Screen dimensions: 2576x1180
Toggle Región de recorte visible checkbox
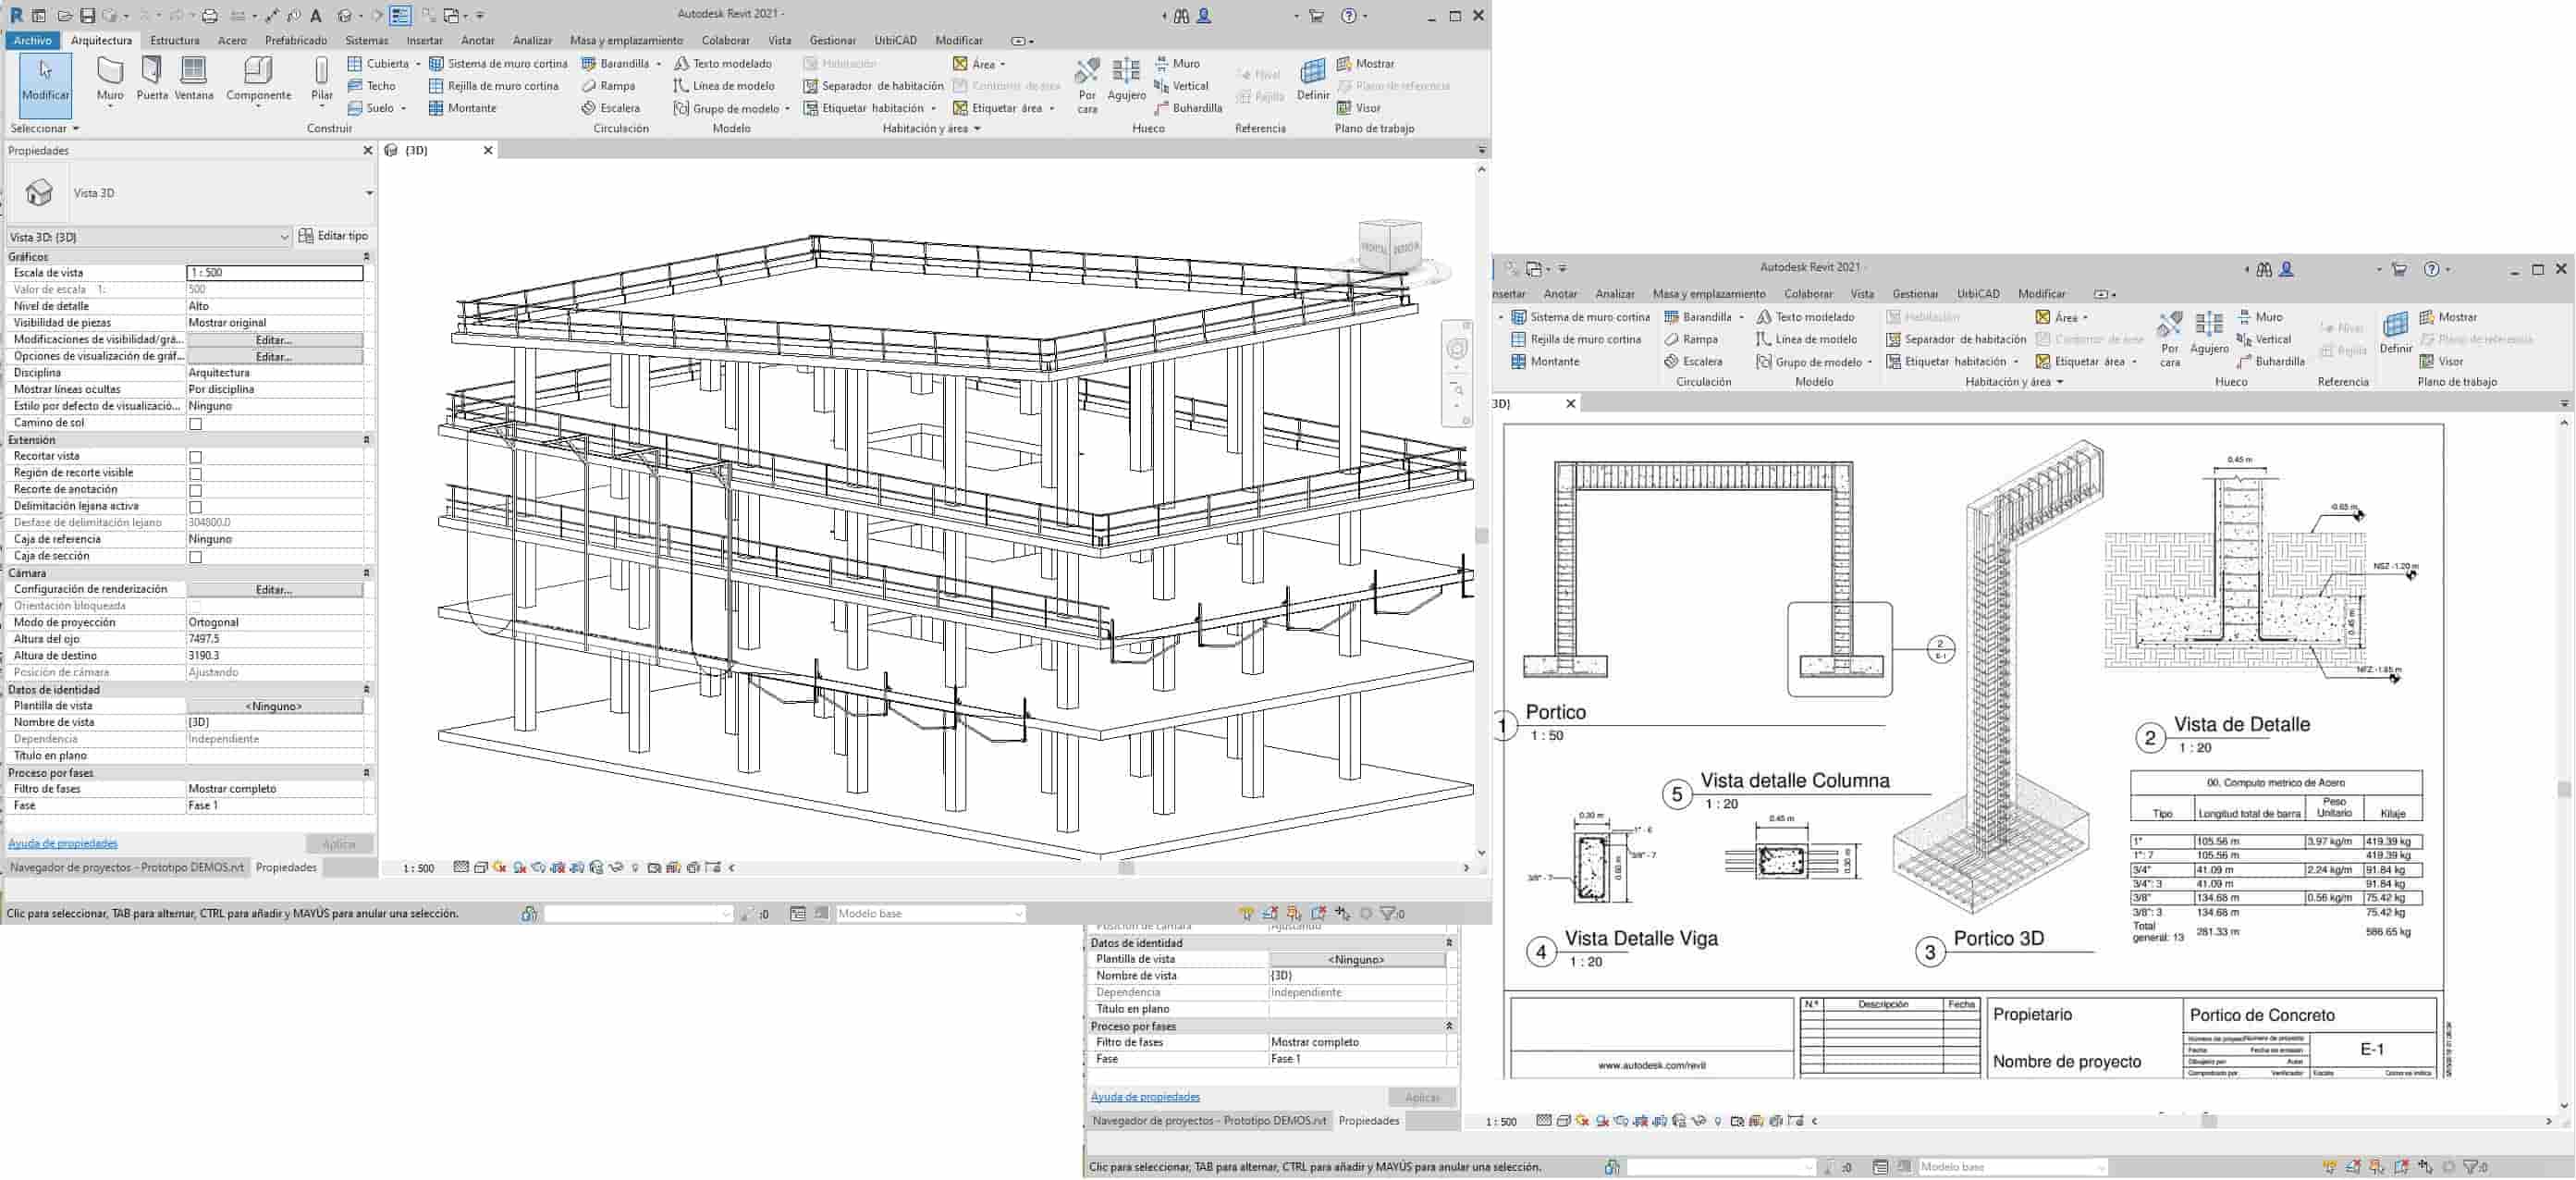click(x=196, y=473)
